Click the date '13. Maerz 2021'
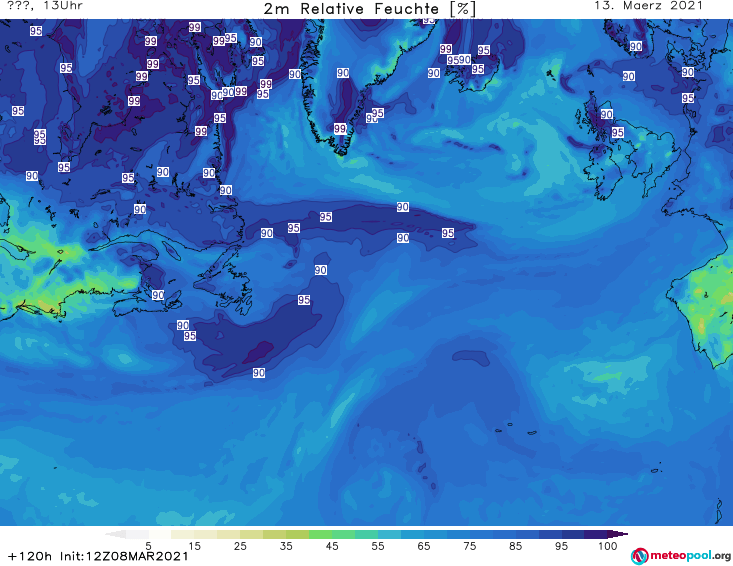This screenshot has height=566, width=733. [648, 6]
